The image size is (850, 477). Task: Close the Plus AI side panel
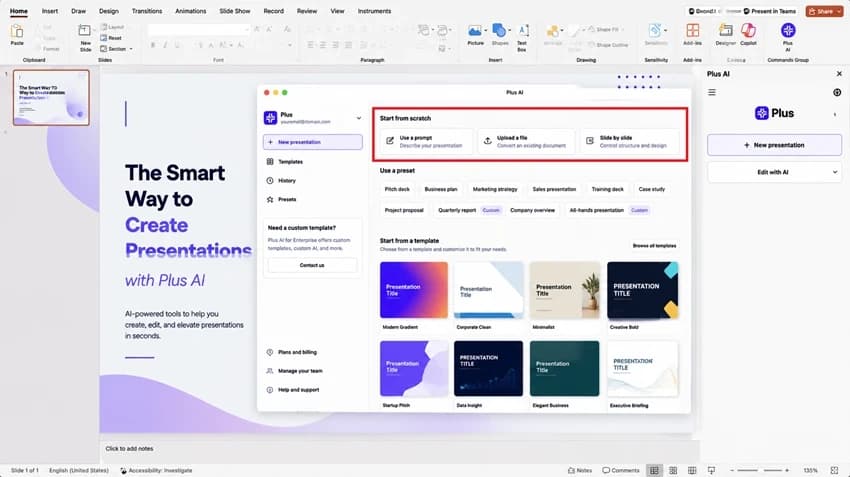(x=839, y=74)
